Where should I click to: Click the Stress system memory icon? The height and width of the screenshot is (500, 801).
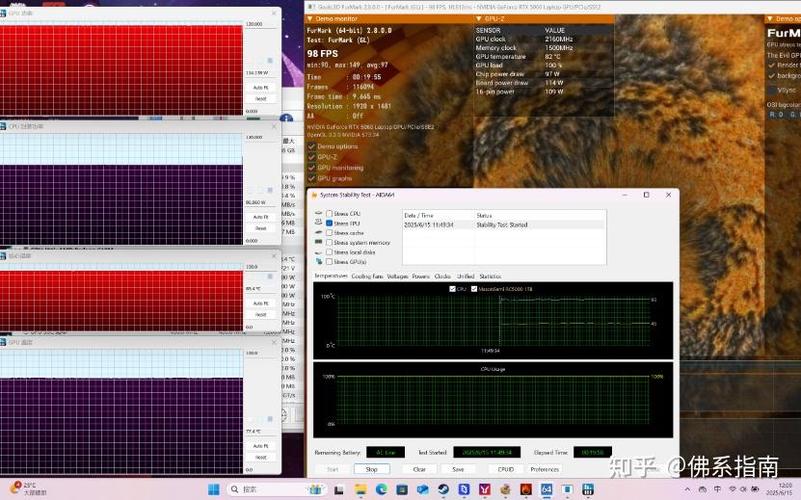(319, 242)
